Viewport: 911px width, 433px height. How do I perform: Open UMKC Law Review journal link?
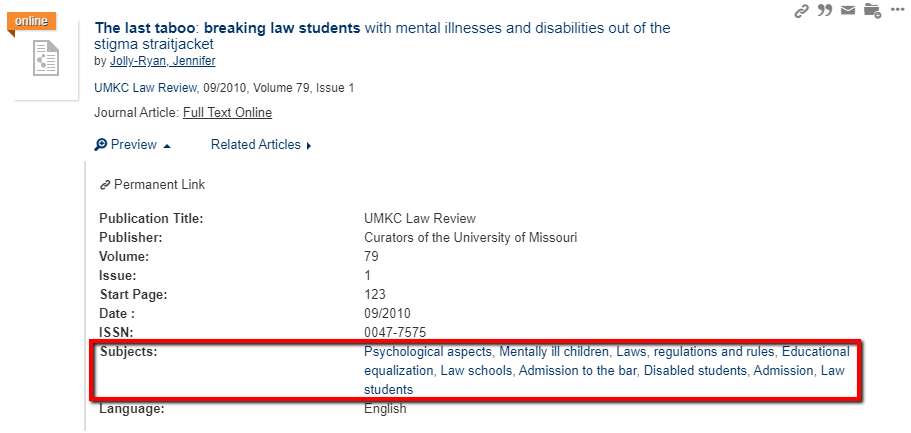coord(145,88)
